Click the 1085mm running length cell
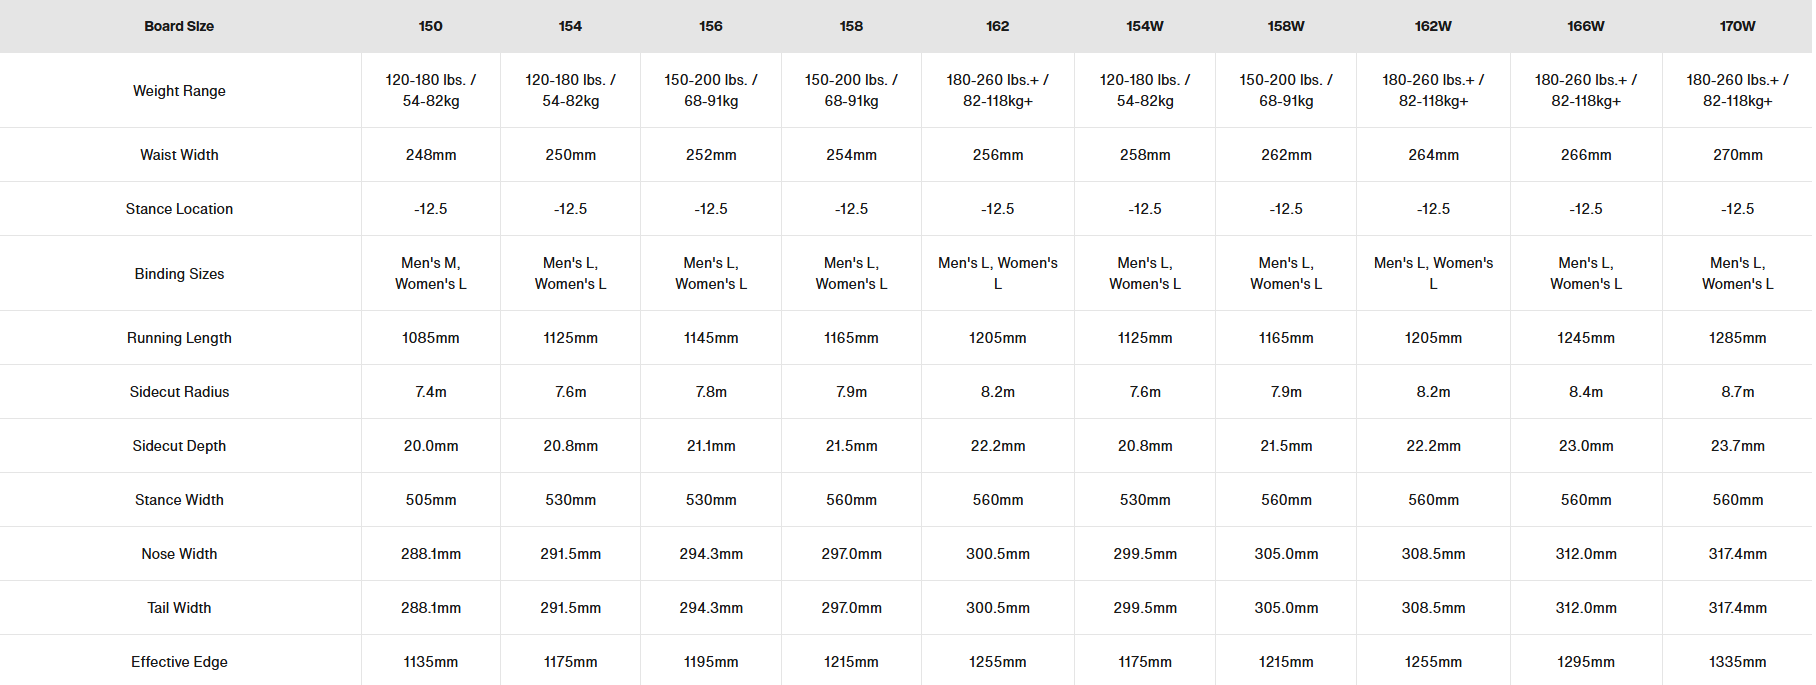The image size is (1816, 685). click(x=431, y=338)
